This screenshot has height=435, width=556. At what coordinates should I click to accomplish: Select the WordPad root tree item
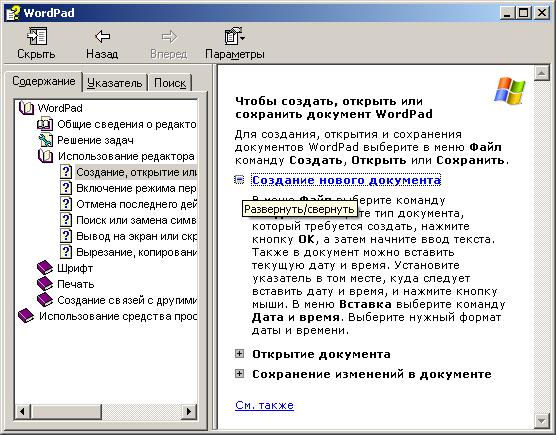coord(60,108)
